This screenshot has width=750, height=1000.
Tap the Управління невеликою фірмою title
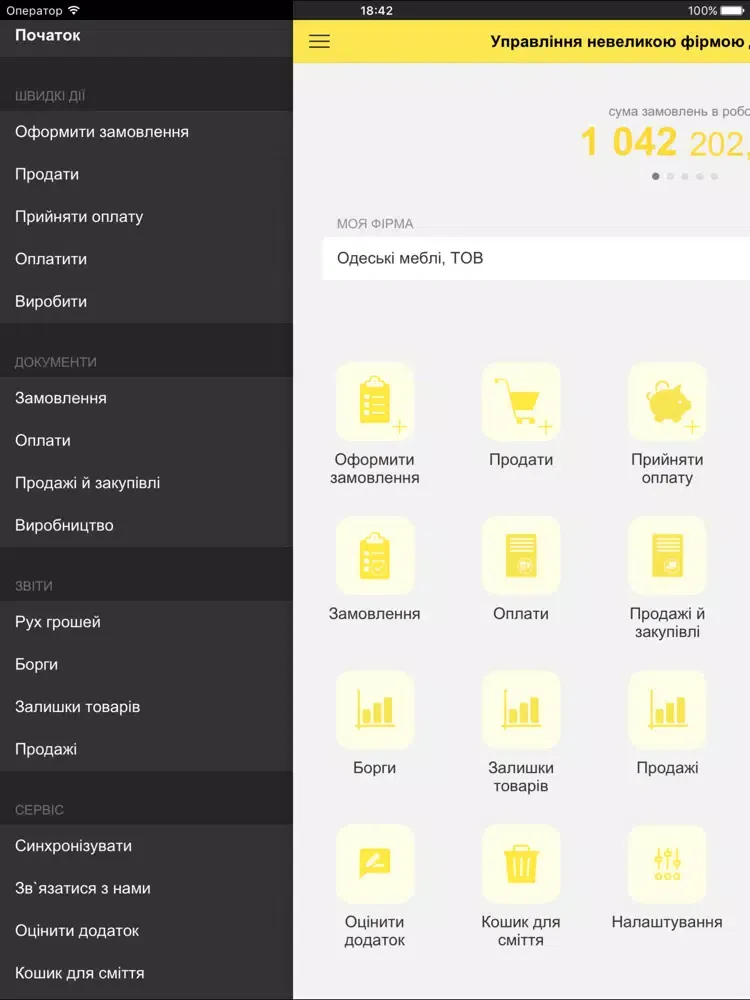[620, 41]
